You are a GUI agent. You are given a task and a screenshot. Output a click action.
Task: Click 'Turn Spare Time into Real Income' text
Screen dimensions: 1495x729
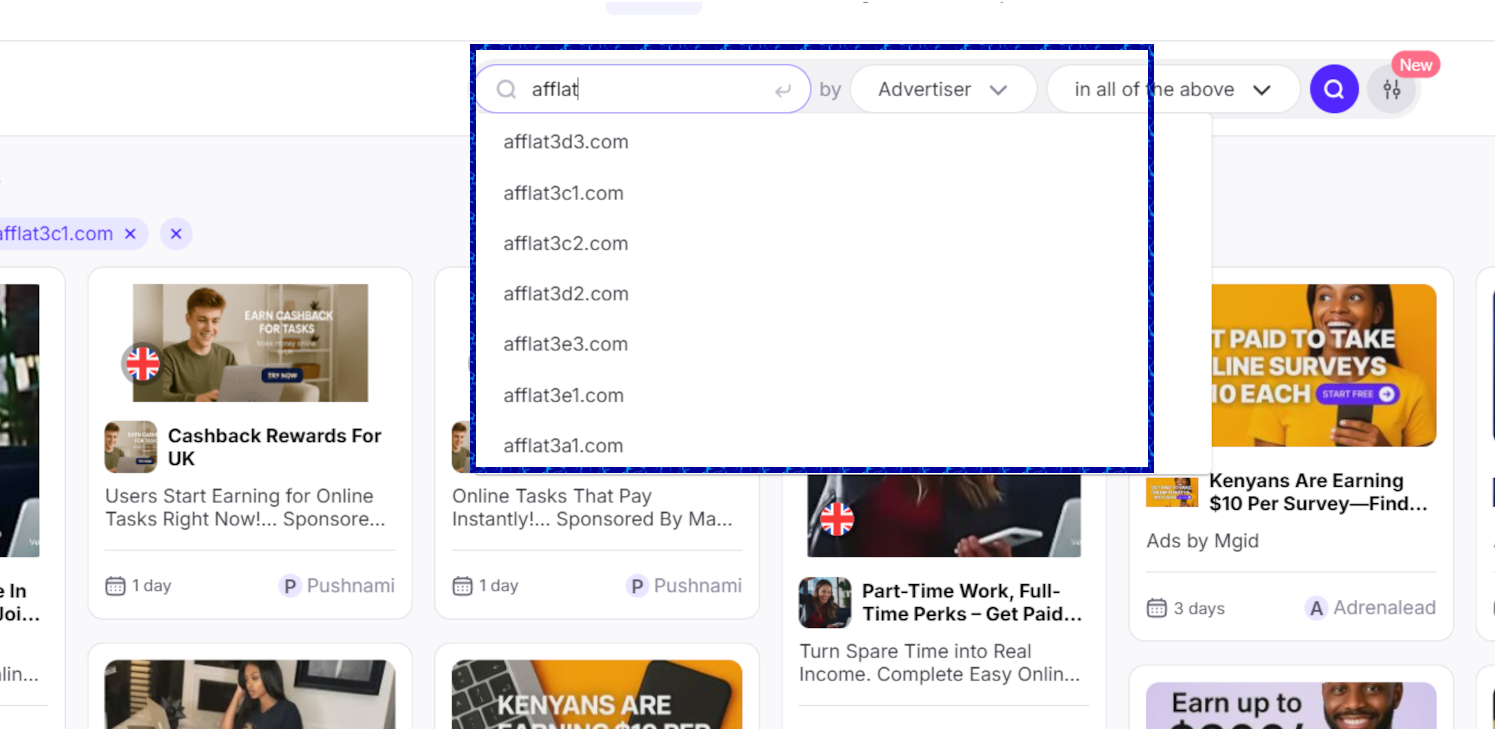pyautogui.click(x=940, y=663)
